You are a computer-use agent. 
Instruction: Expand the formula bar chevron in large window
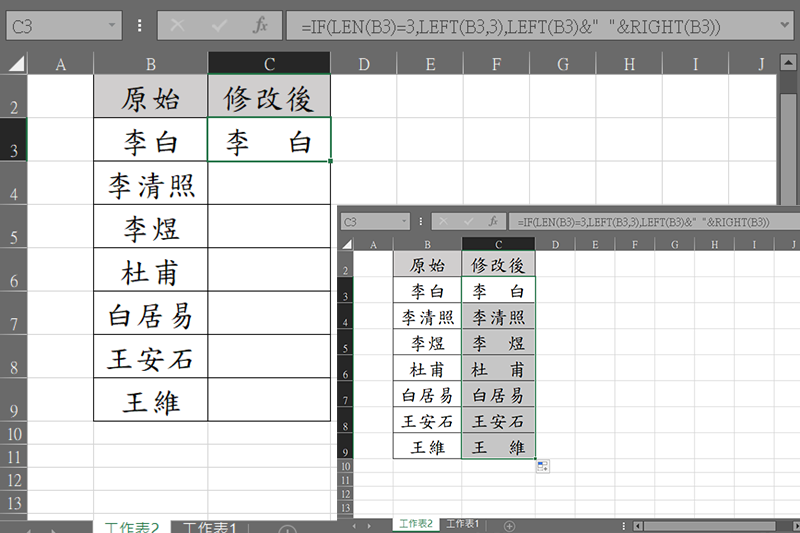point(785,24)
